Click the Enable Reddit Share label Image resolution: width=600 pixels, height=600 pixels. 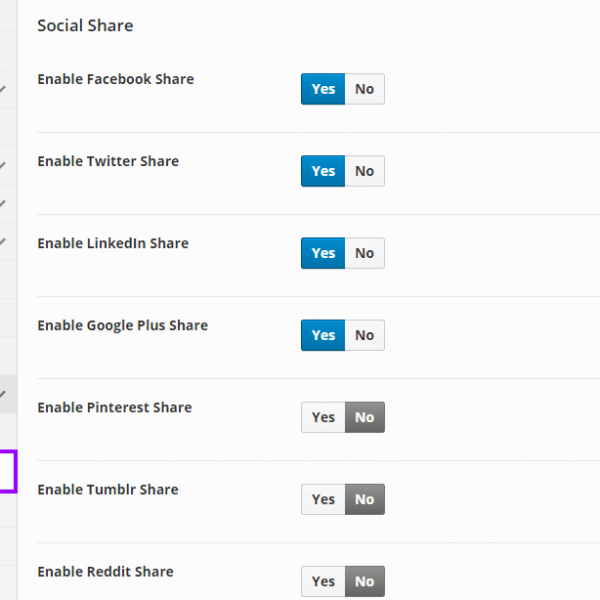(x=105, y=571)
